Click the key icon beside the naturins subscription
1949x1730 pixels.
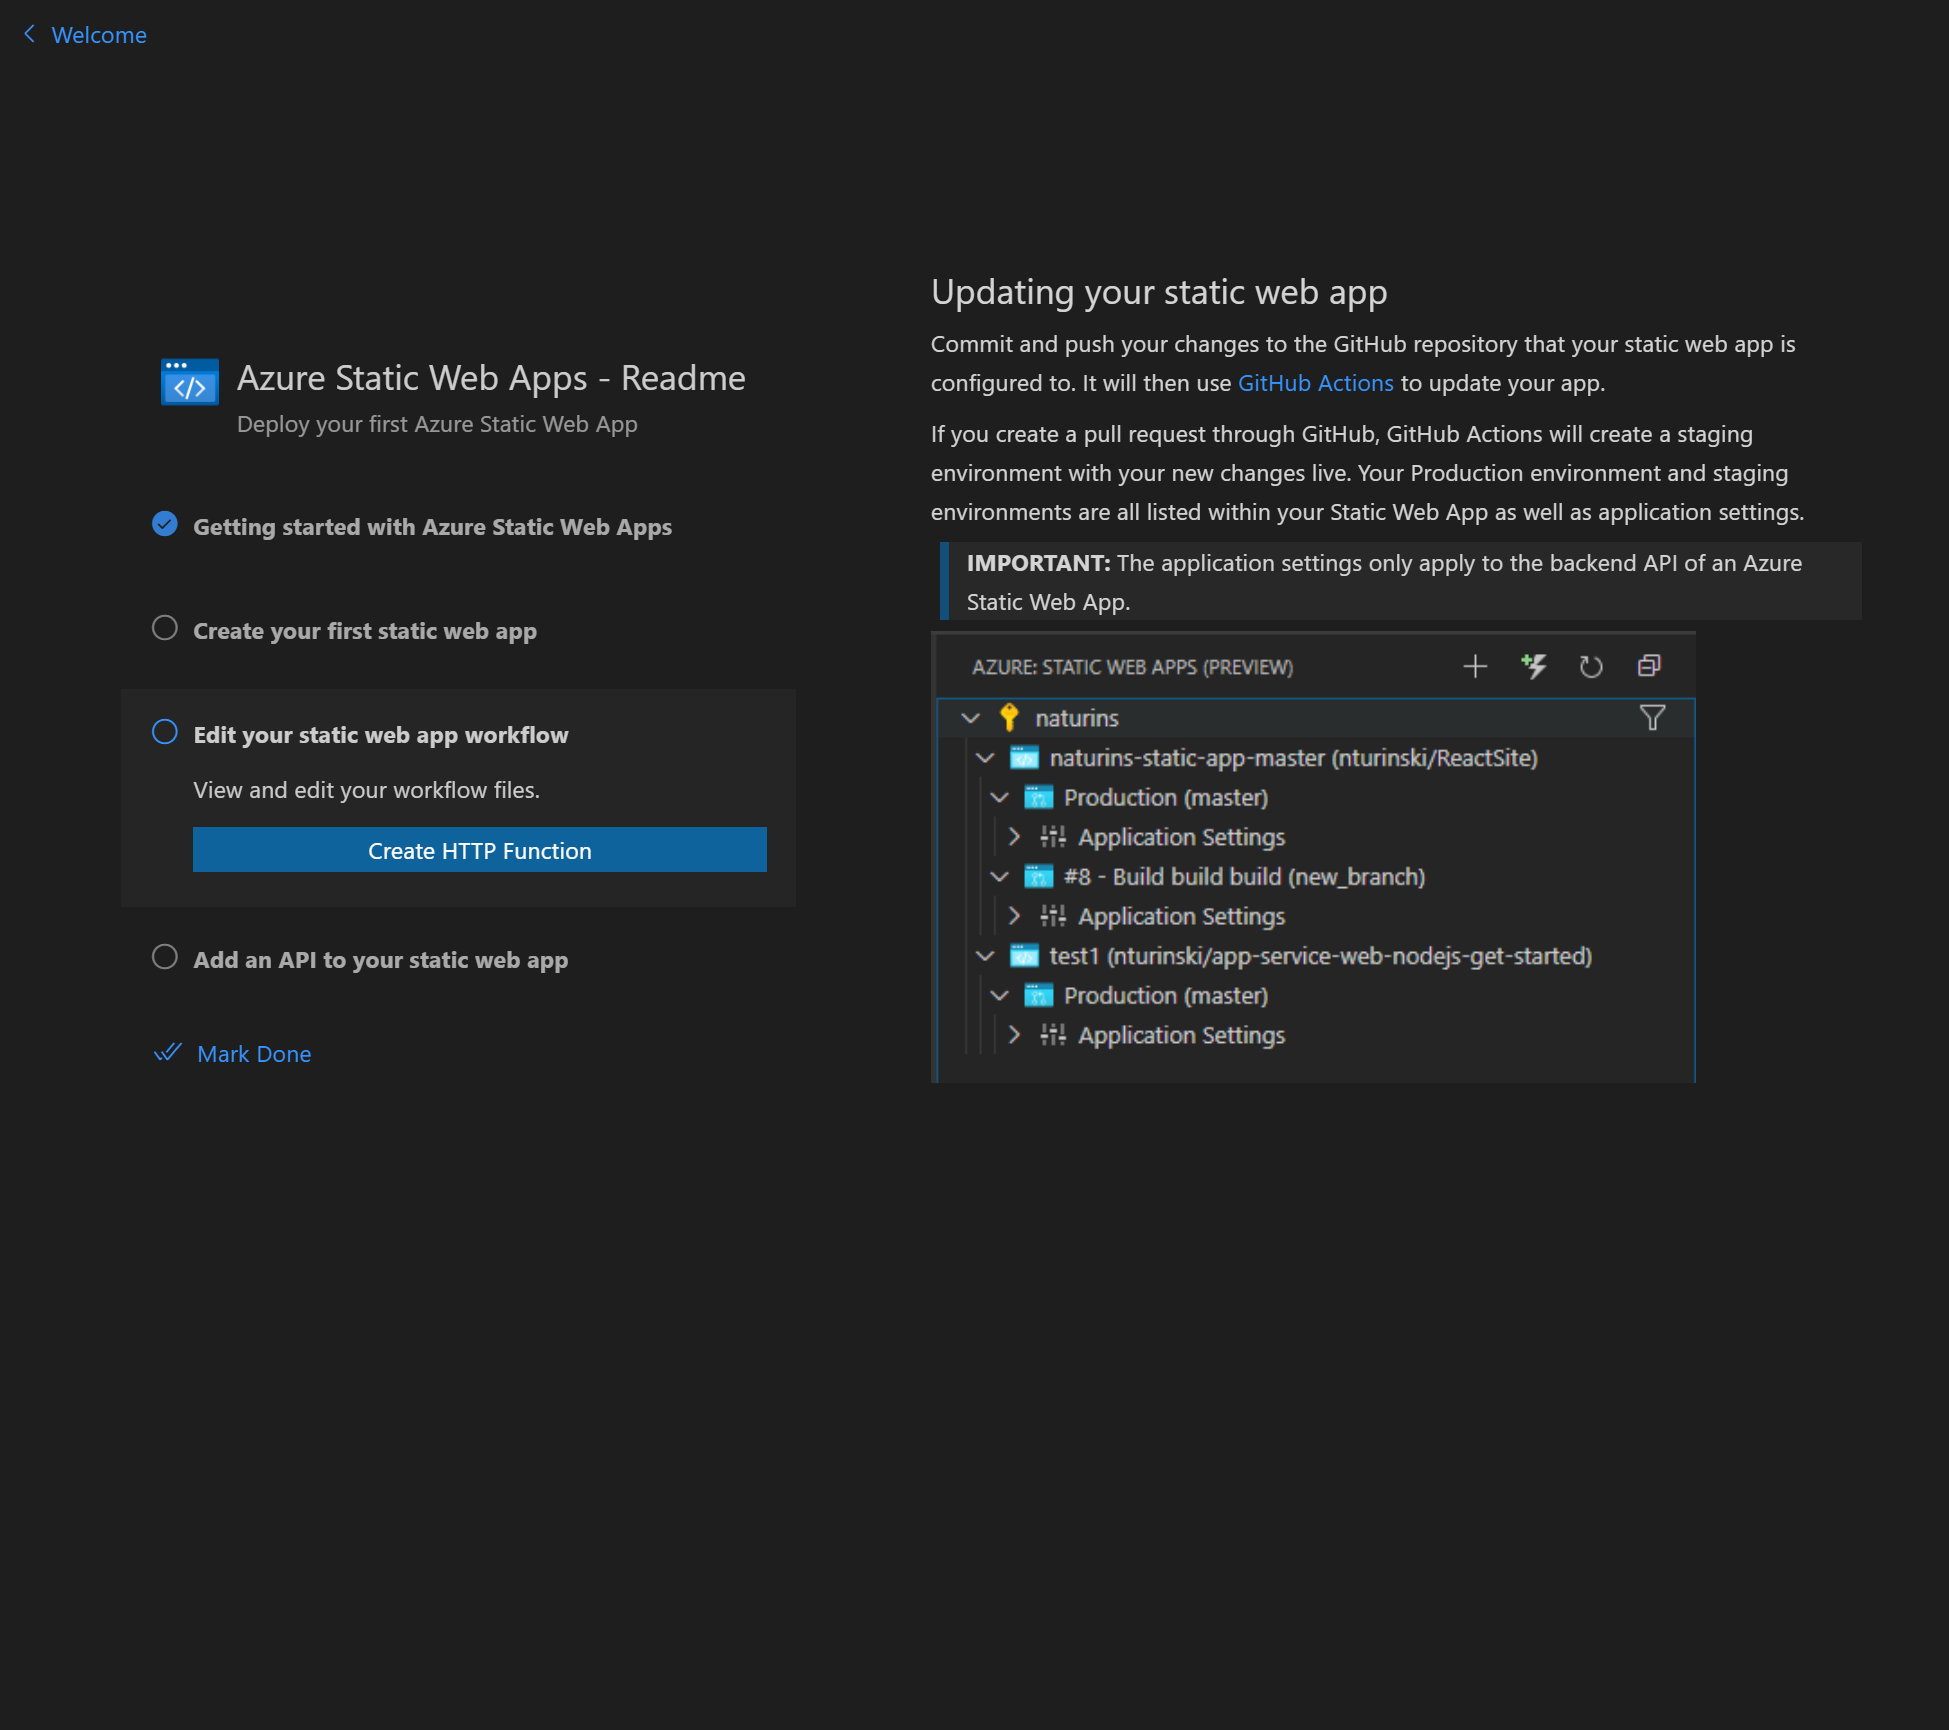[1008, 718]
